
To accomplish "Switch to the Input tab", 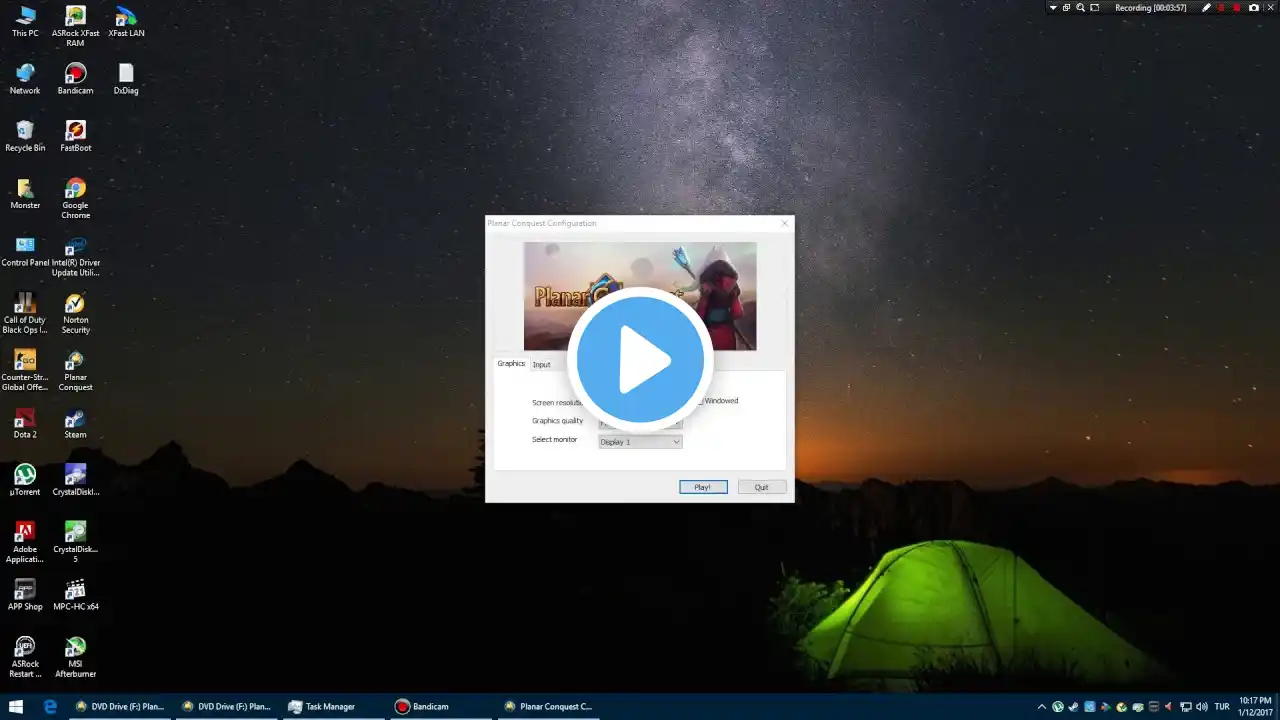I will tap(541, 364).
